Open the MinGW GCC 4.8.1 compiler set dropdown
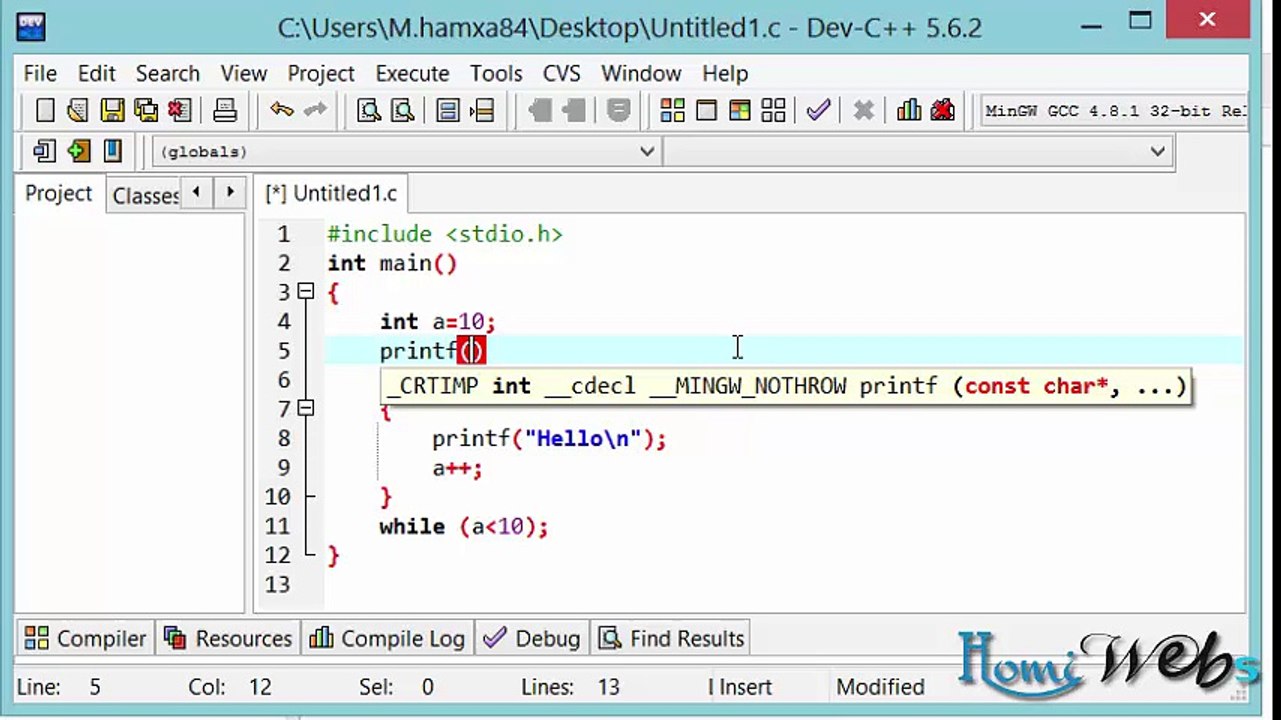Image resolution: width=1281 pixels, height=720 pixels. [x=1114, y=111]
